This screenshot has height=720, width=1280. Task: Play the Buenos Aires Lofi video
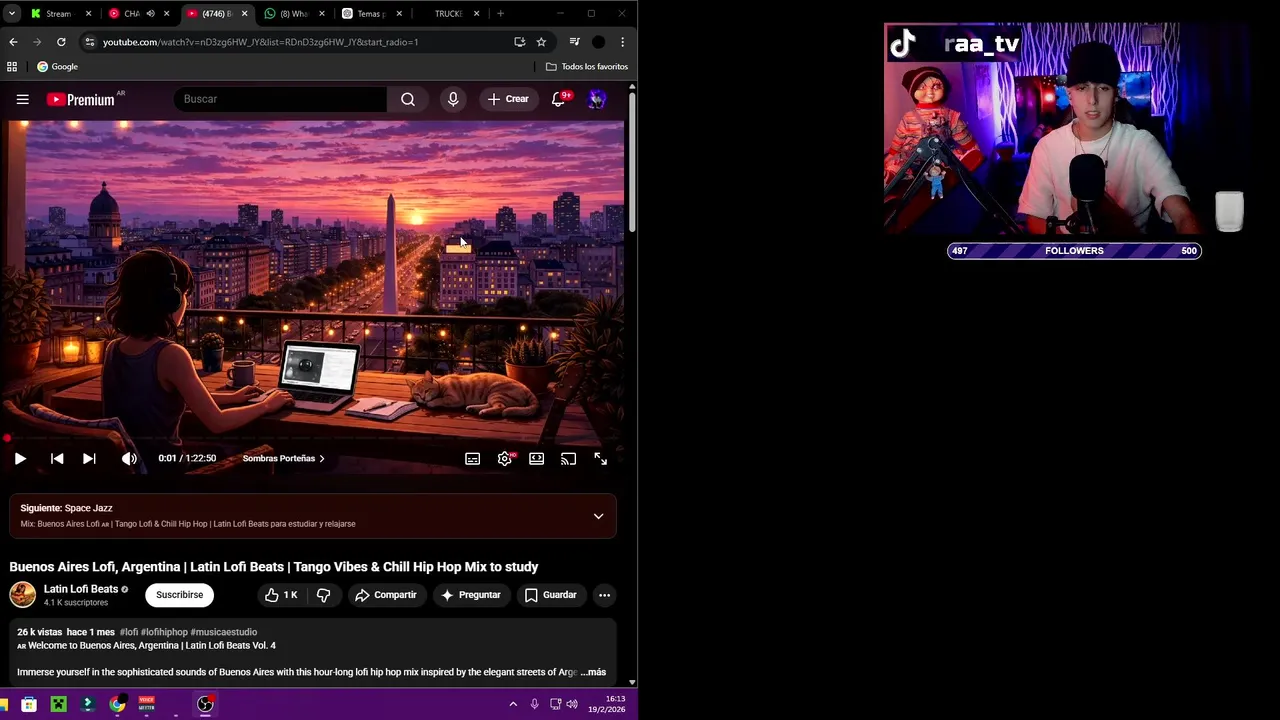pyautogui.click(x=20, y=458)
